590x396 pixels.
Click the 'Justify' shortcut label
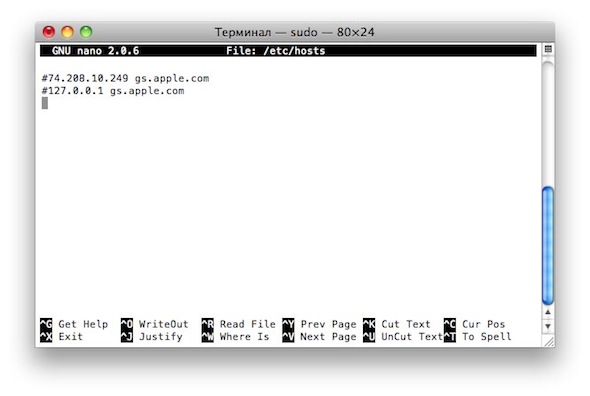coord(161,337)
